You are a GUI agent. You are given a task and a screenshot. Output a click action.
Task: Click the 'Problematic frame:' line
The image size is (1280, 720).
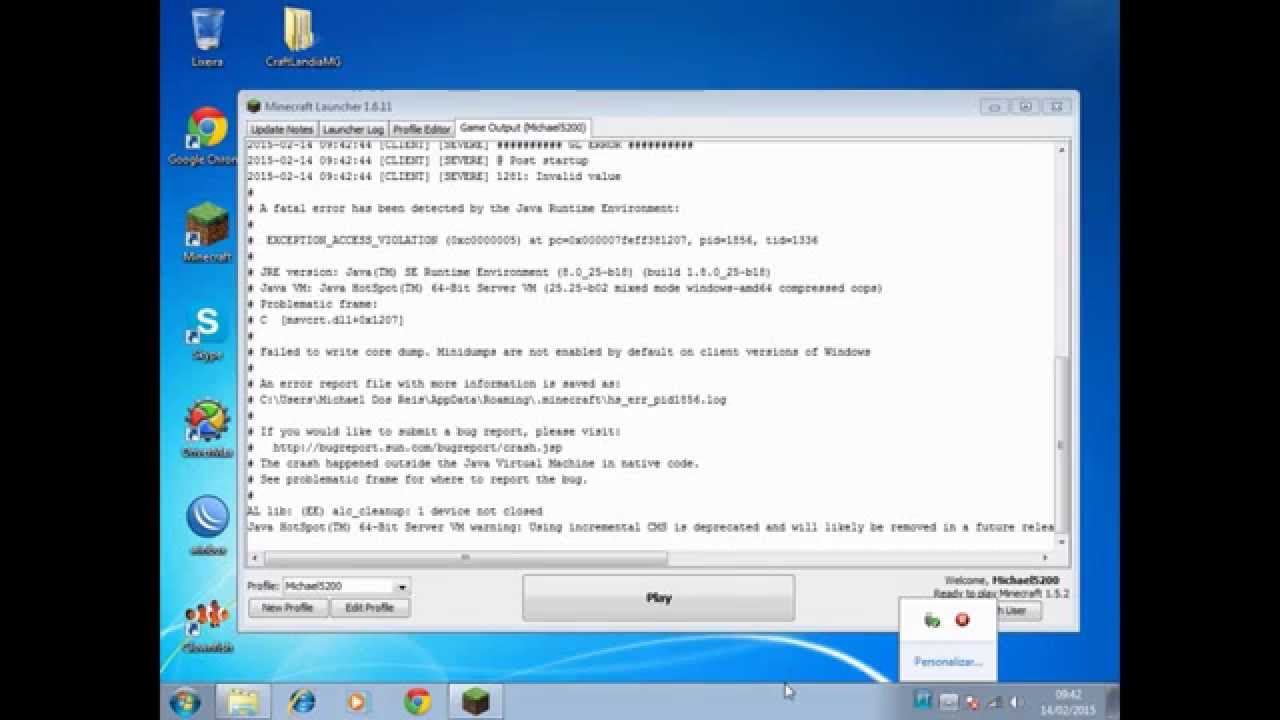pos(312,304)
